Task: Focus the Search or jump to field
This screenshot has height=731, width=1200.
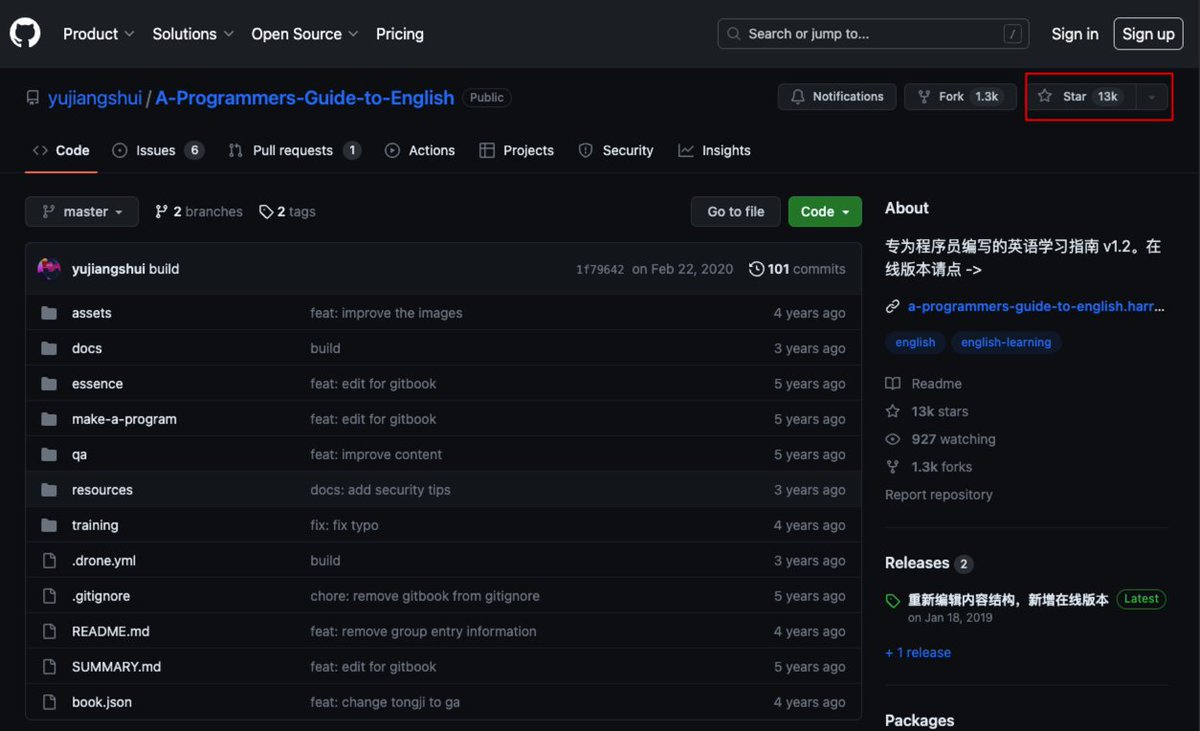Action: [x=874, y=34]
